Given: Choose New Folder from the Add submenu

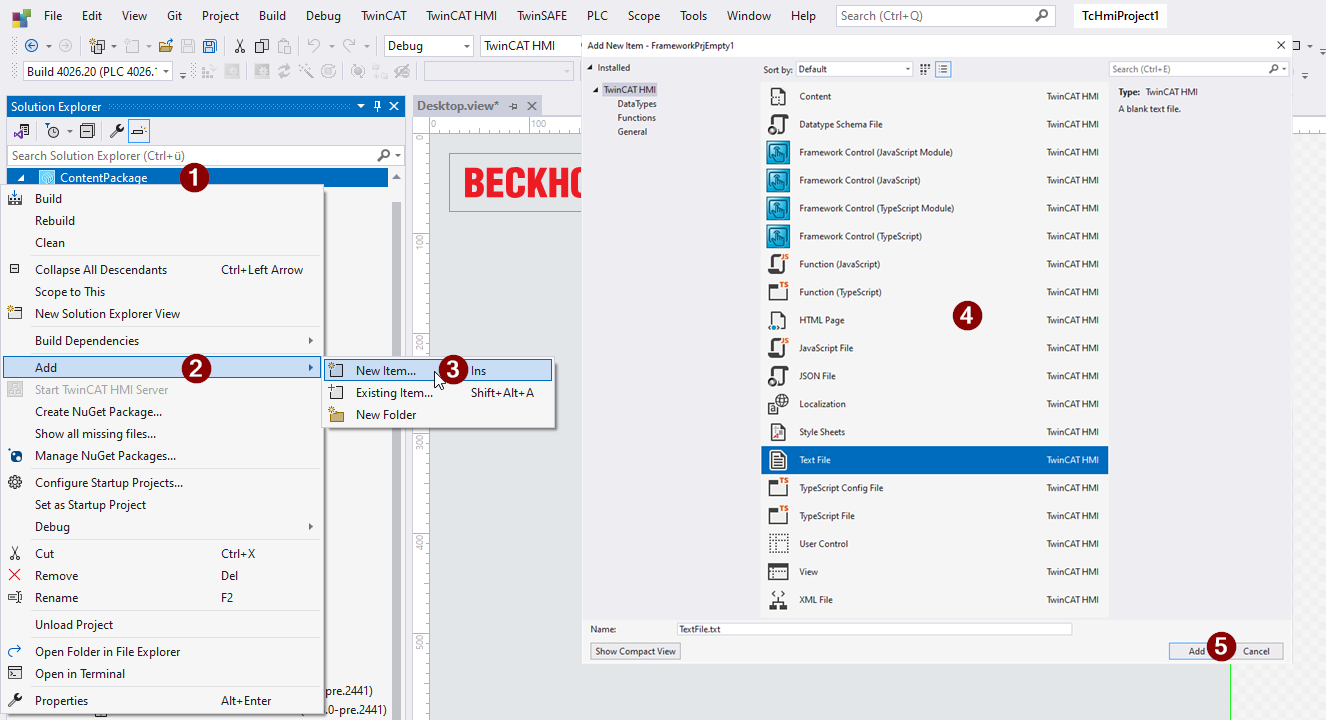Looking at the screenshot, I should pyautogui.click(x=386, y=415).
